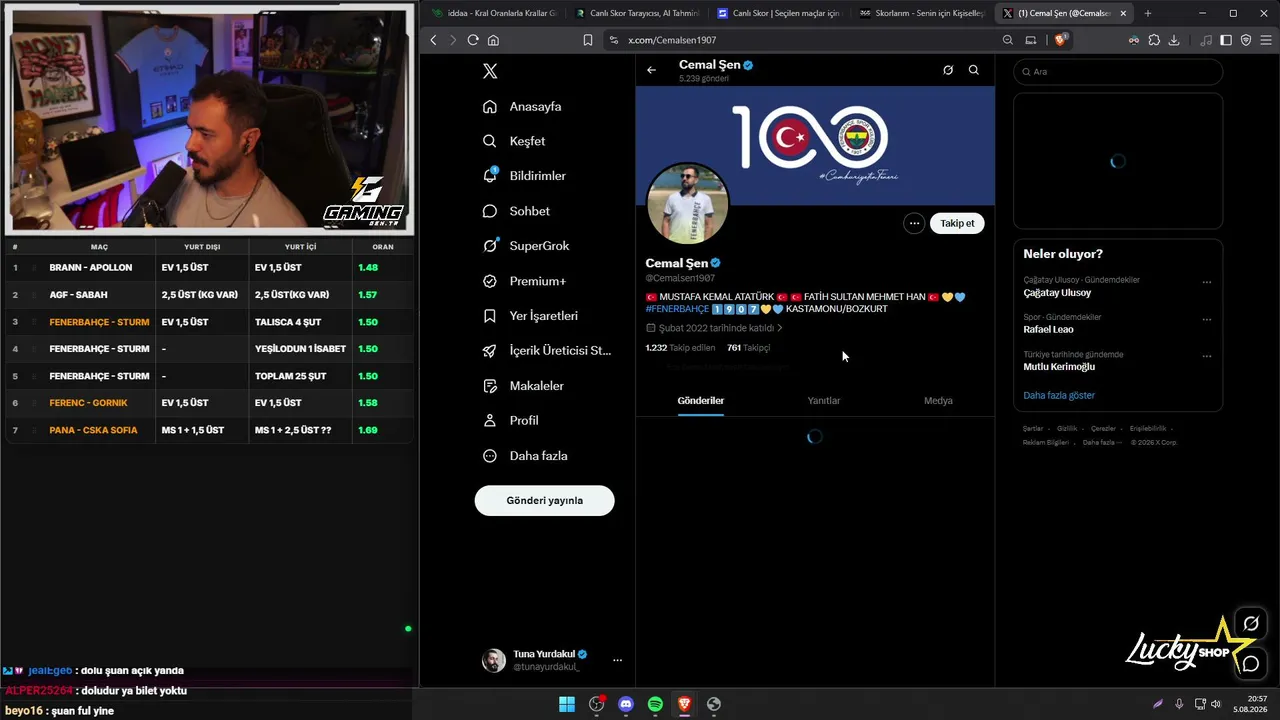
Task: Open the floating Grok button
Action: point(1250,624)
